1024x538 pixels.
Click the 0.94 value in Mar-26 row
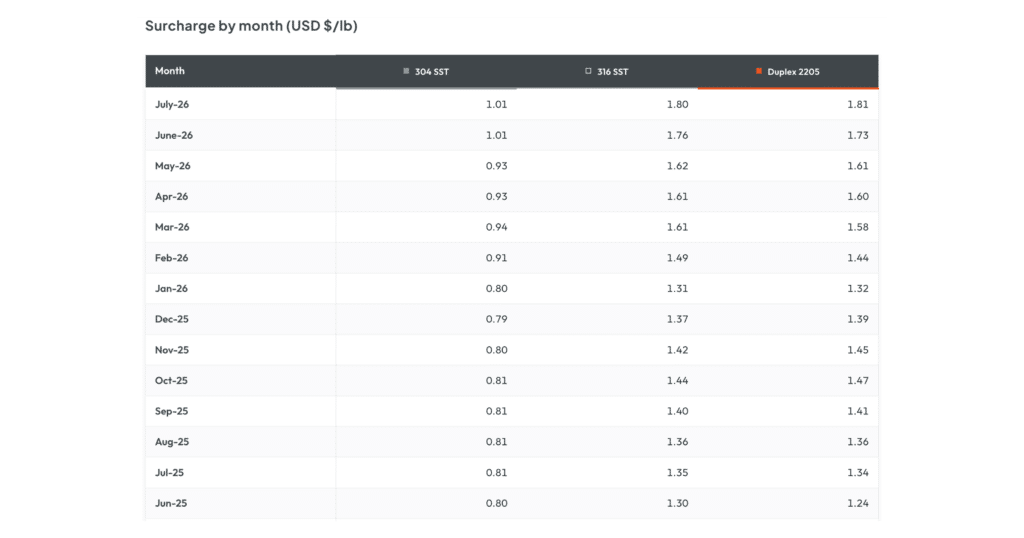pos(496,227)
